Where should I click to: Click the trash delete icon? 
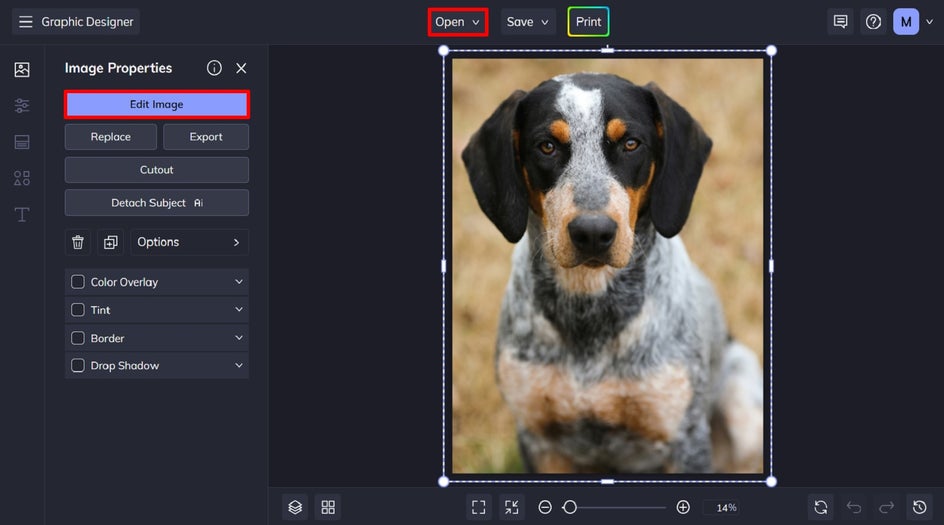78,242
